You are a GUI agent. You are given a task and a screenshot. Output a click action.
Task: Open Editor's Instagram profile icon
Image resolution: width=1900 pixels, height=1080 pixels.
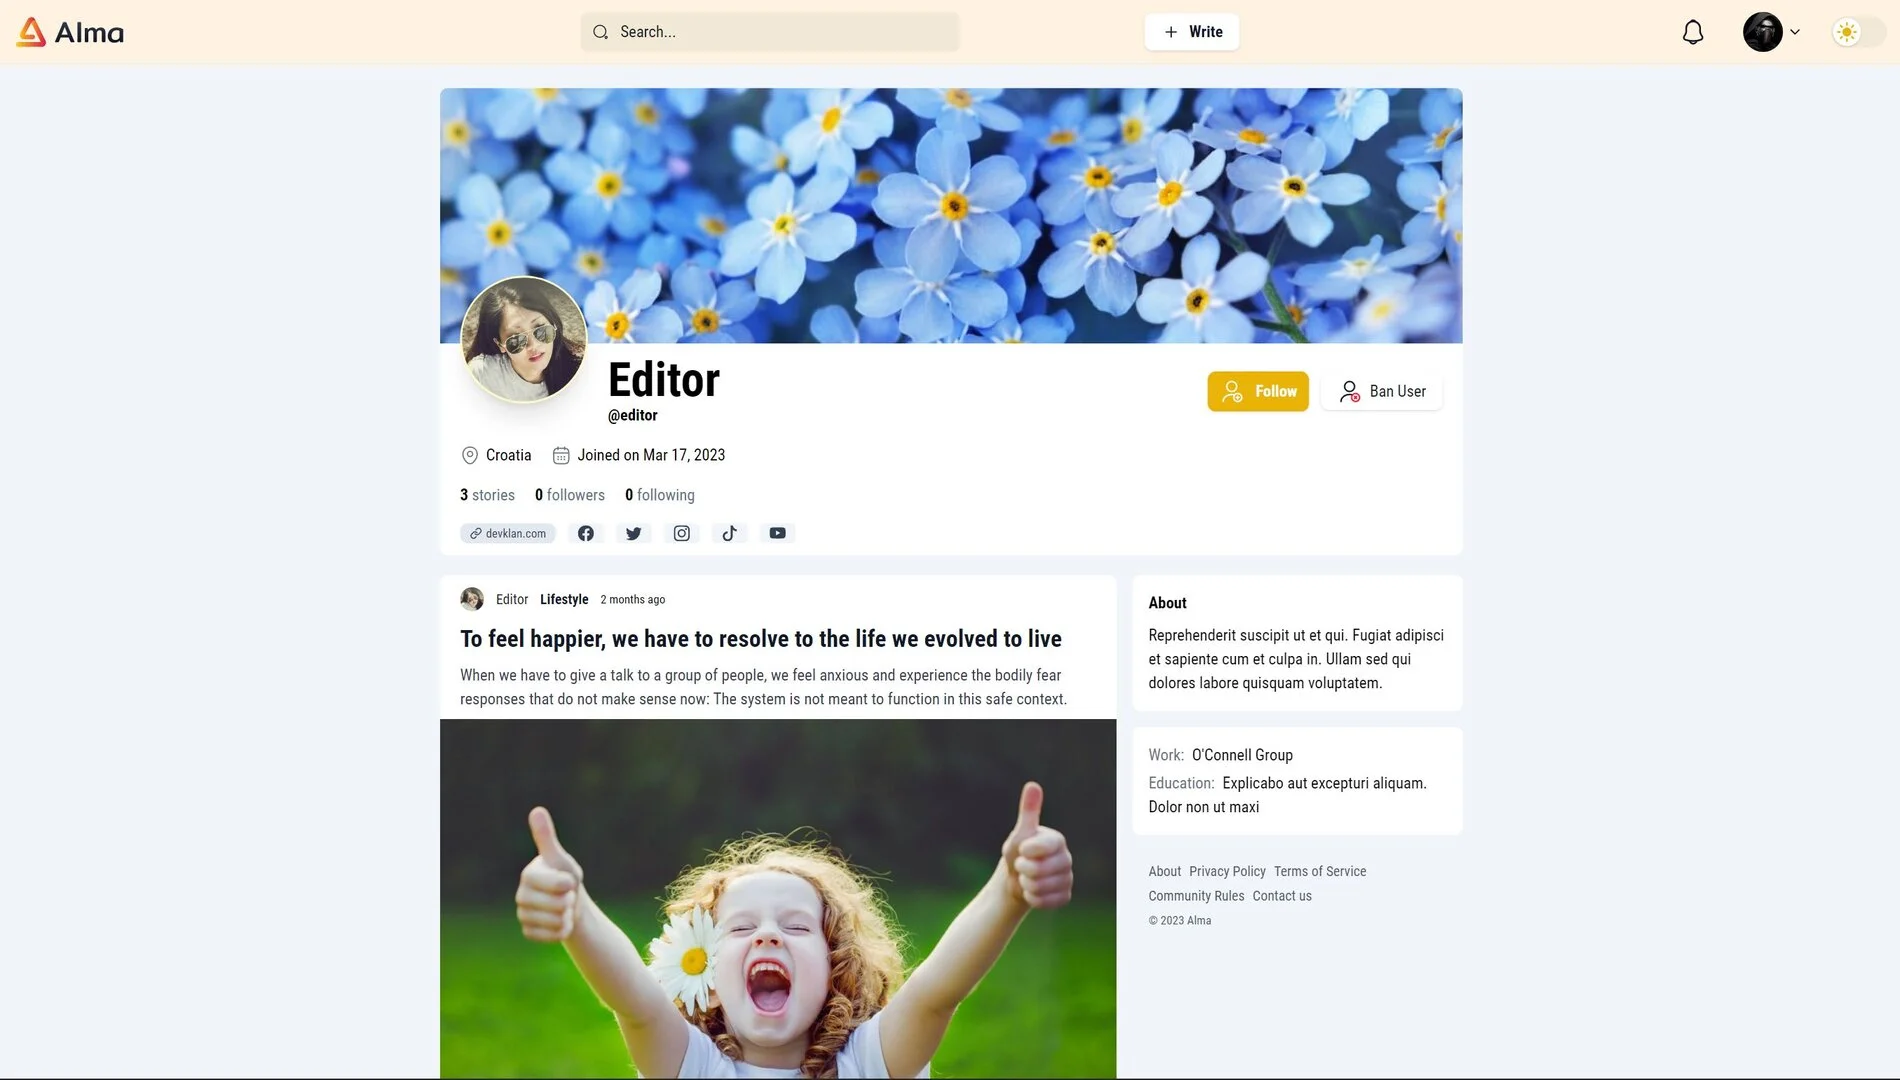(682, 533)
